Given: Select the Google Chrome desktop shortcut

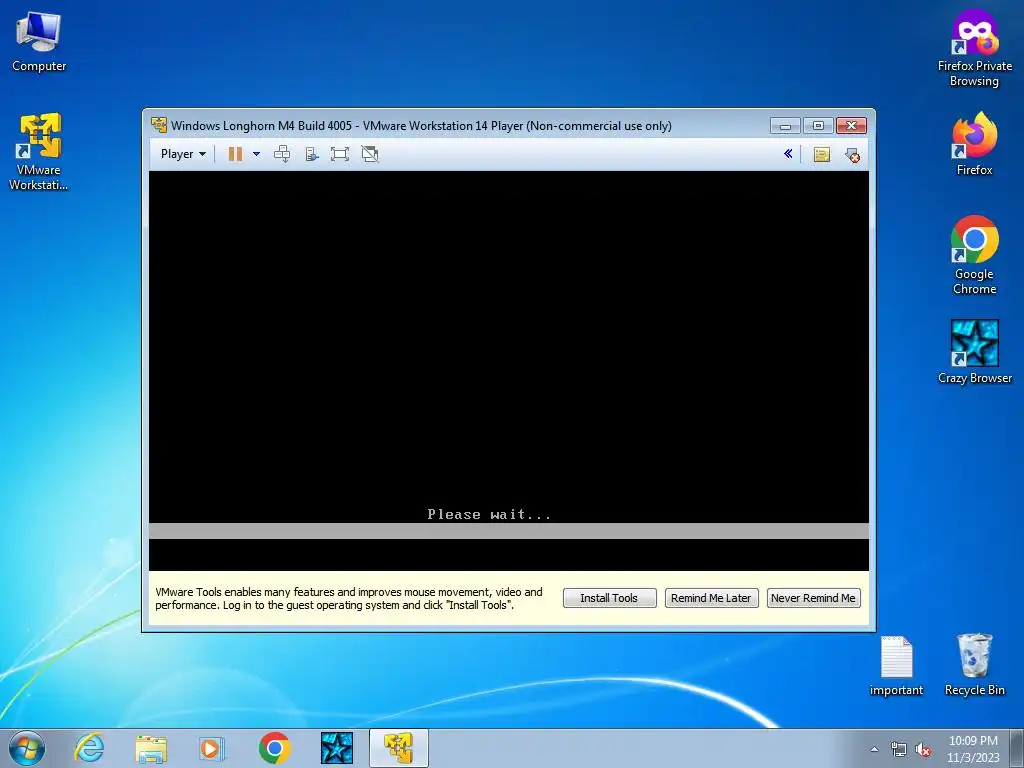Looking at the screenshot, I should [974, 255].
